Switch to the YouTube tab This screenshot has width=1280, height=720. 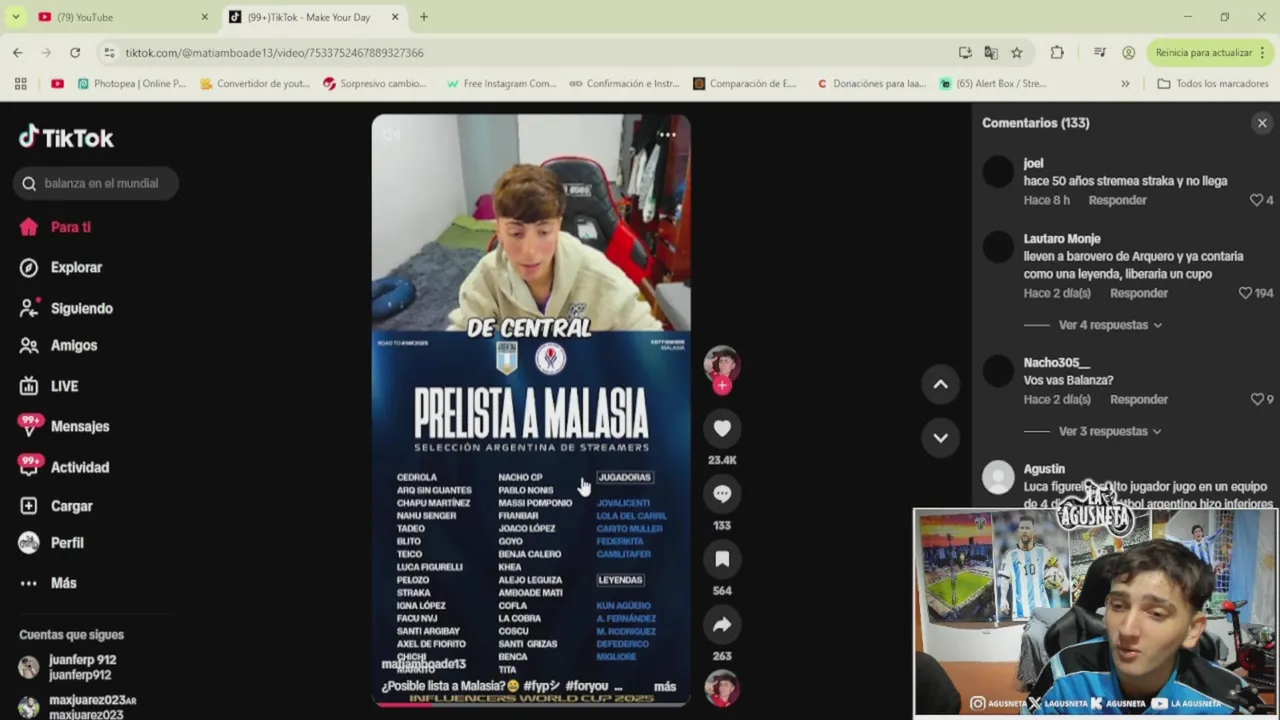[x=118, y=17]
